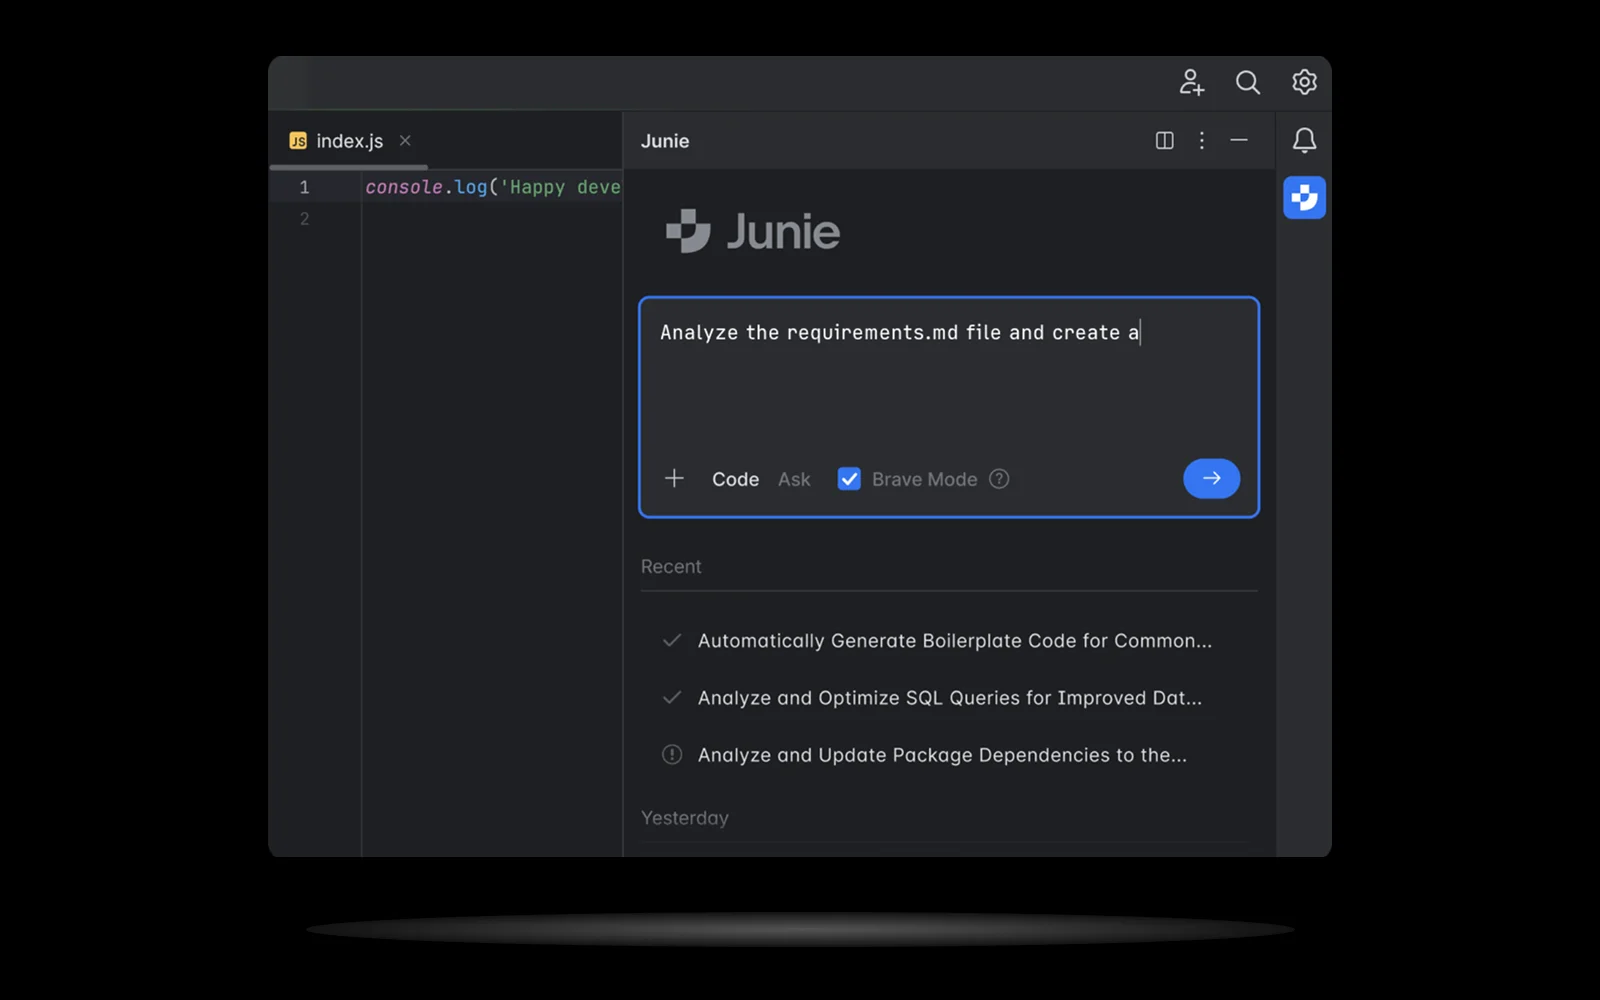The width and height of the screenshot is (1600, 1000).
Task: Click the console.log code on line 1
Action: tap(492, 187)
